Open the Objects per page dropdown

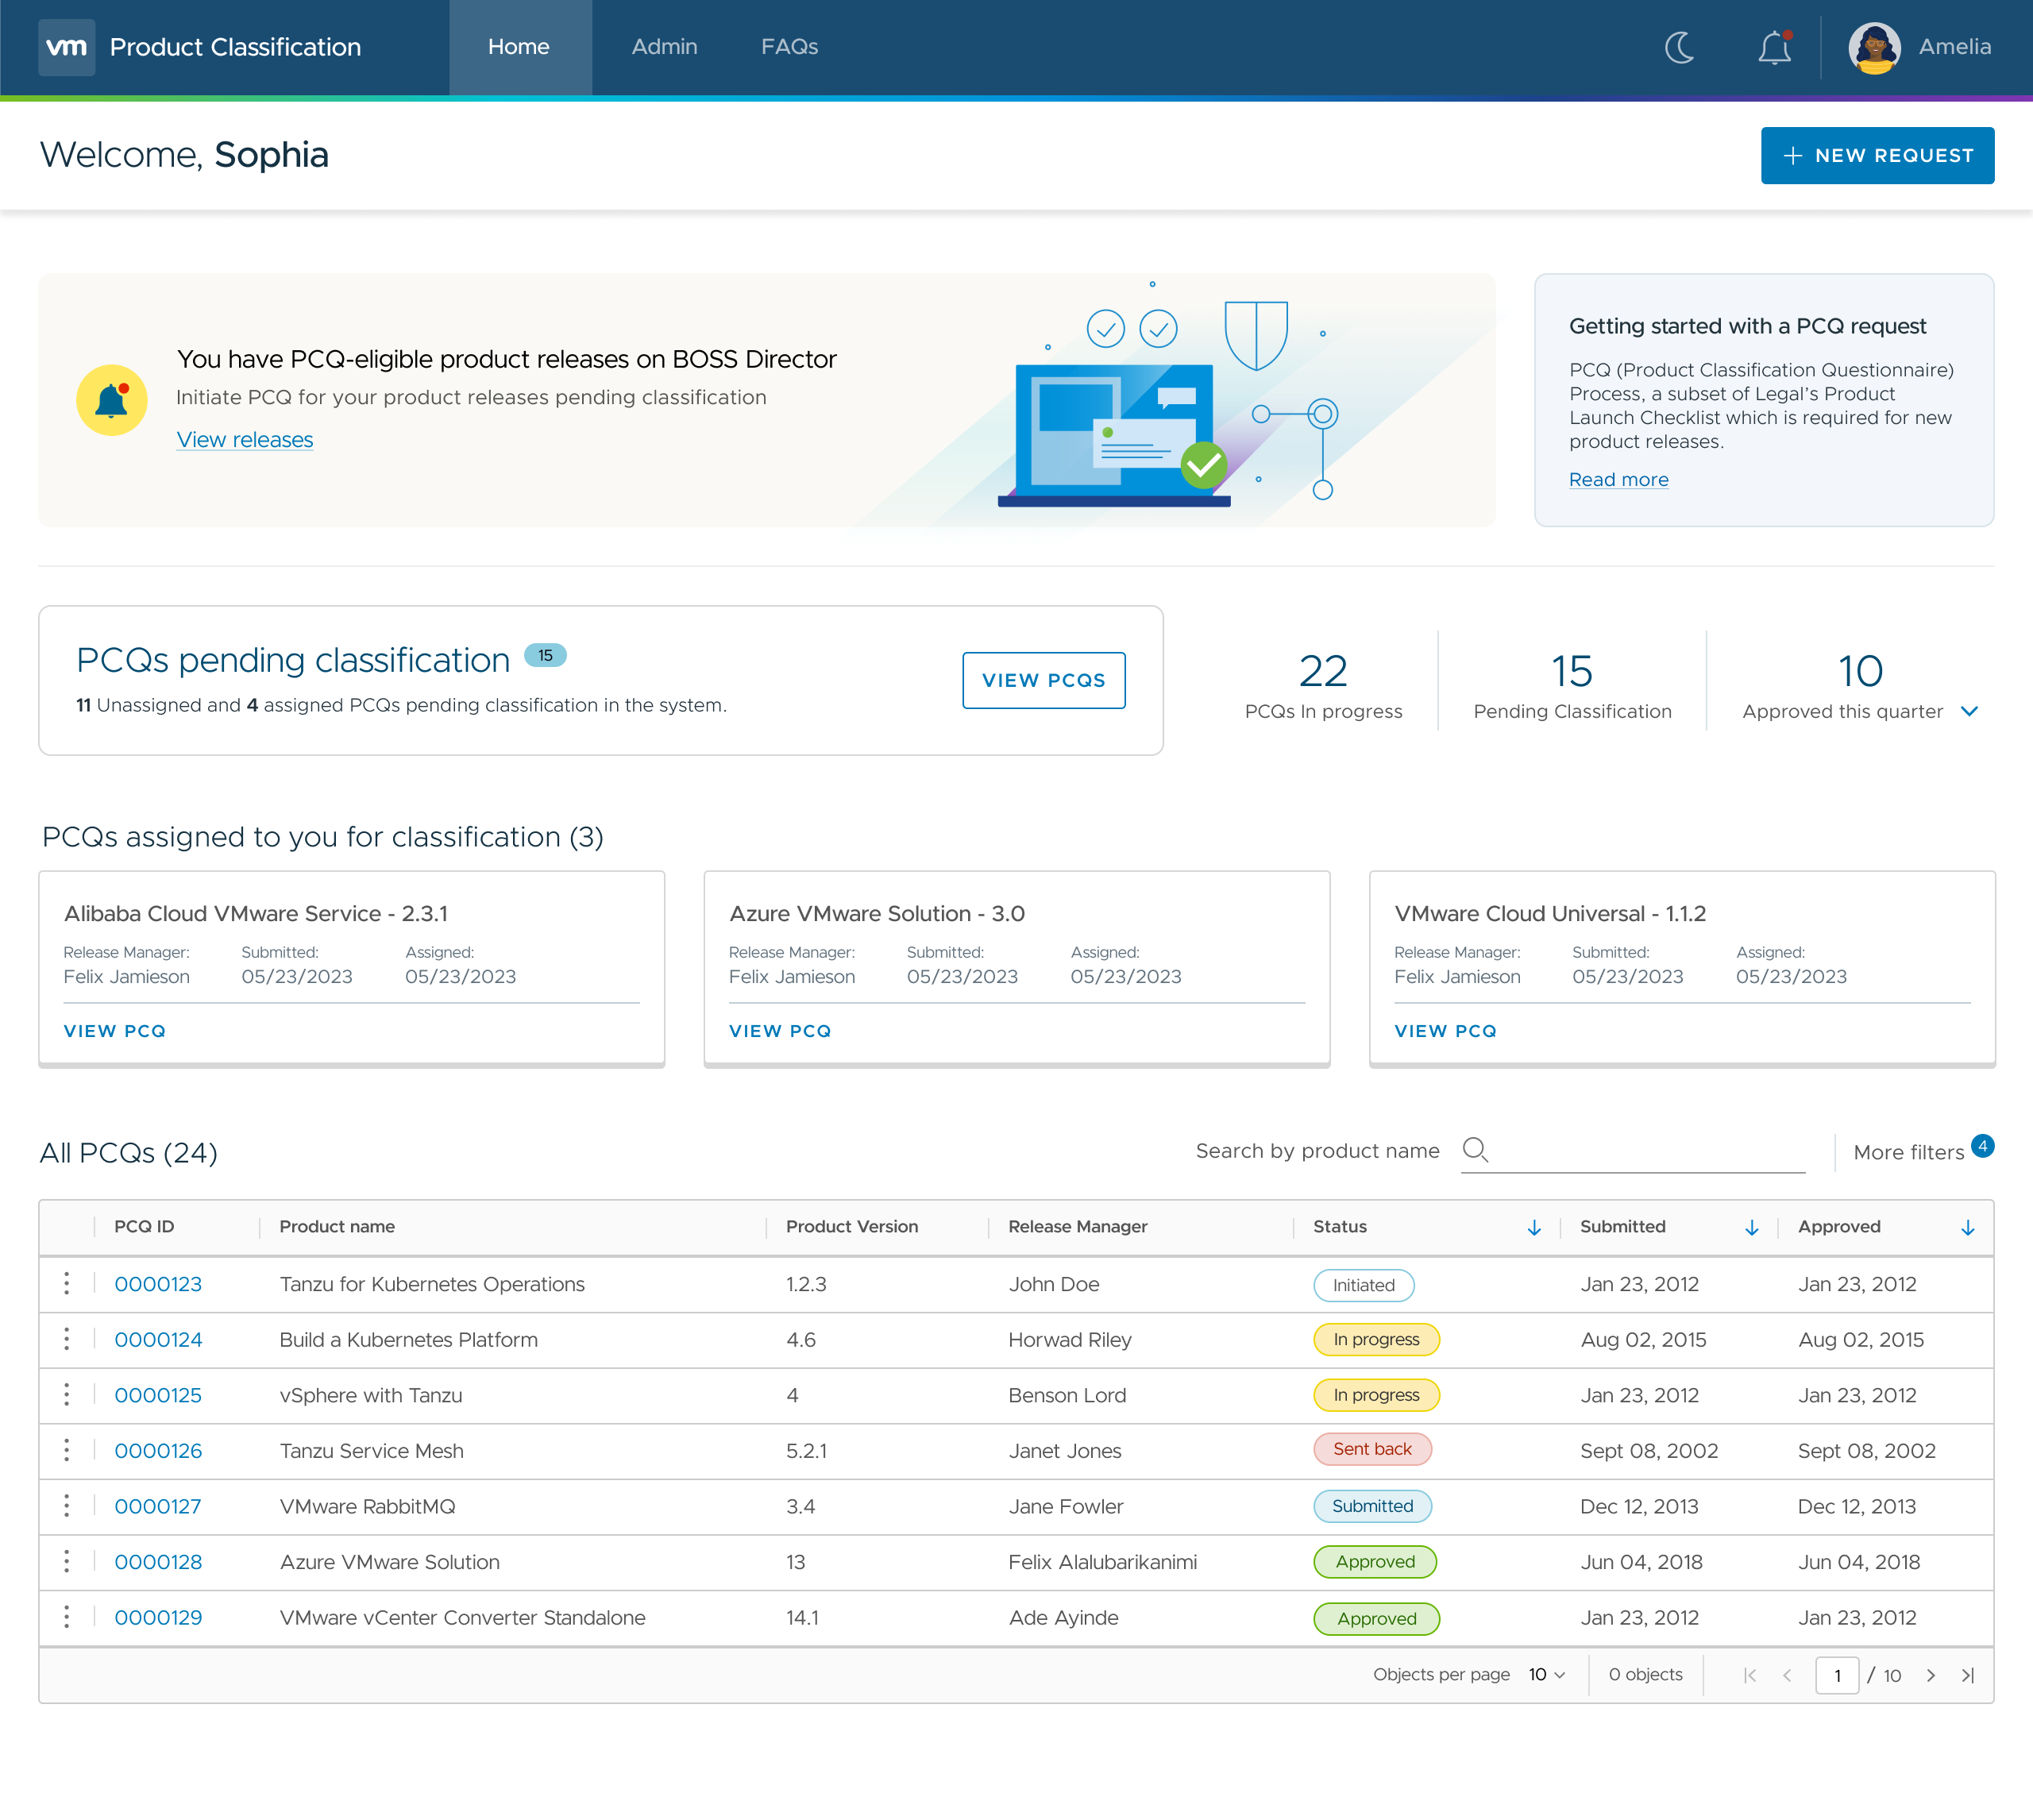click(x=1545, y=1675)
